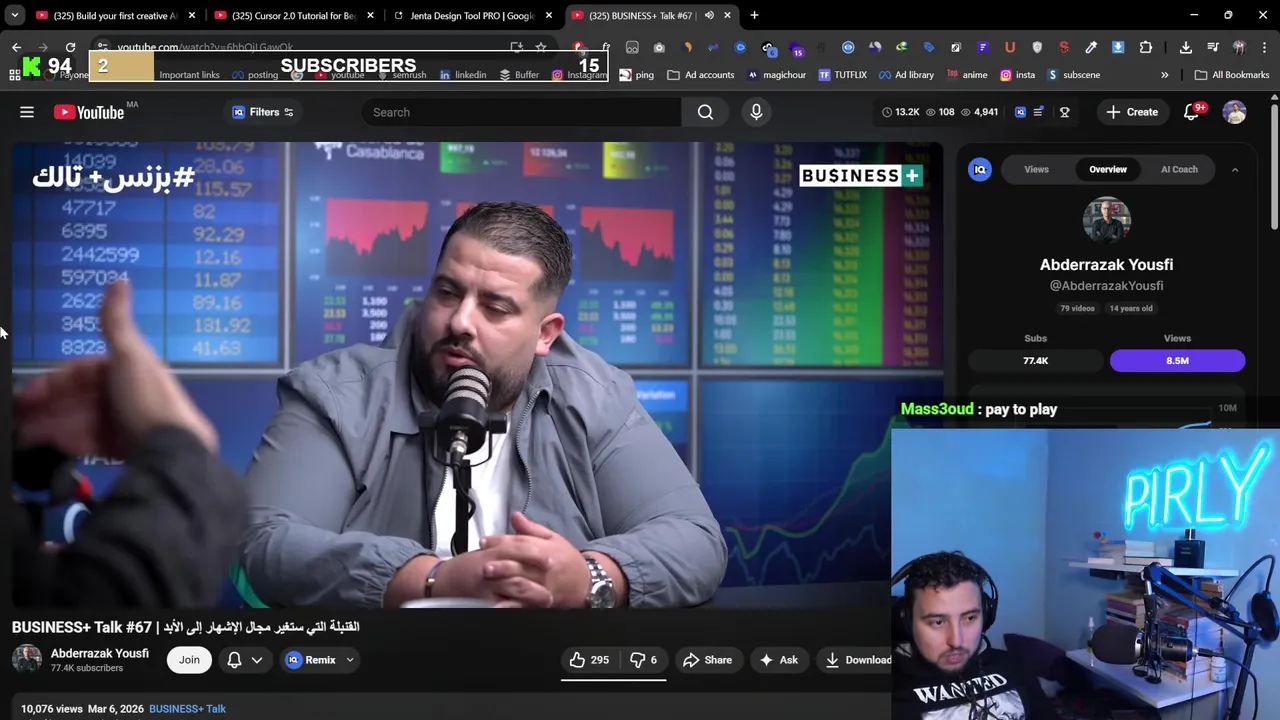This screenshot has width=1280, height=720.
Task: Open the TUTFLIX bookmark
Action: pos(842,75)
